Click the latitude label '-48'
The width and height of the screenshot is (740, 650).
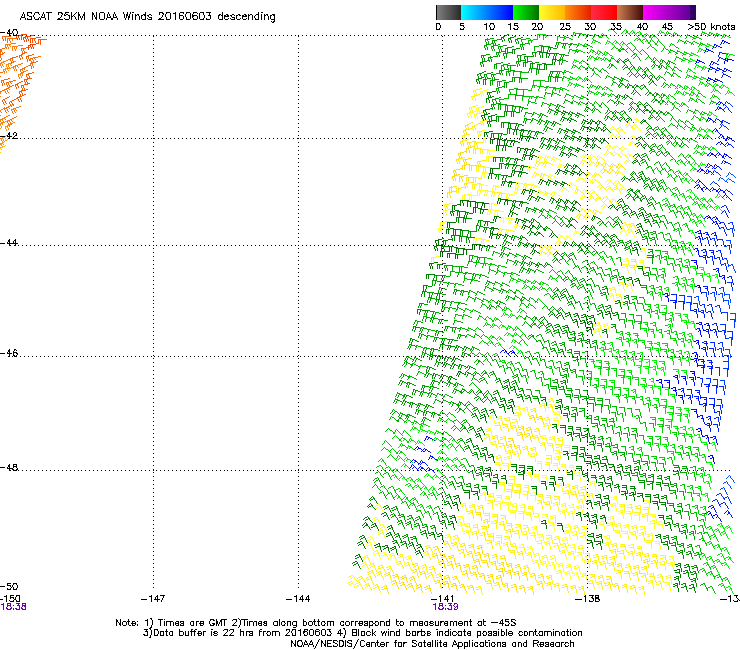[9, 467]
